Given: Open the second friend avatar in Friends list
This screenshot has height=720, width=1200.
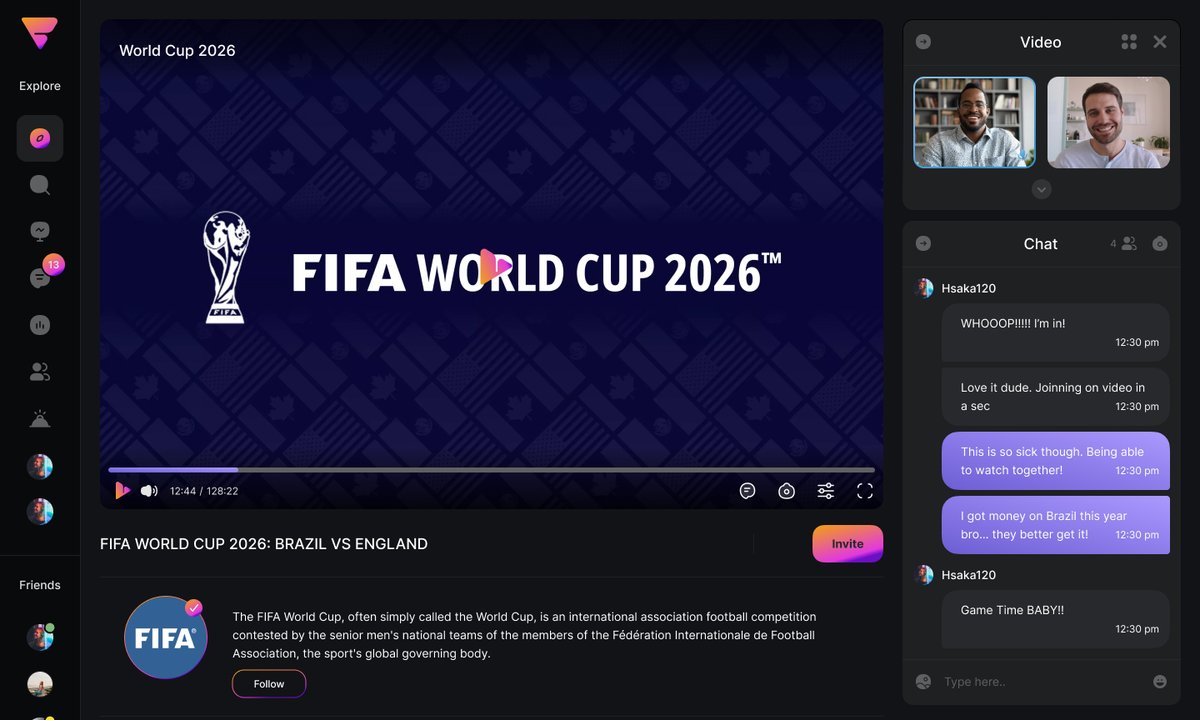Looking at the screenshot, I should pos(40,684).
